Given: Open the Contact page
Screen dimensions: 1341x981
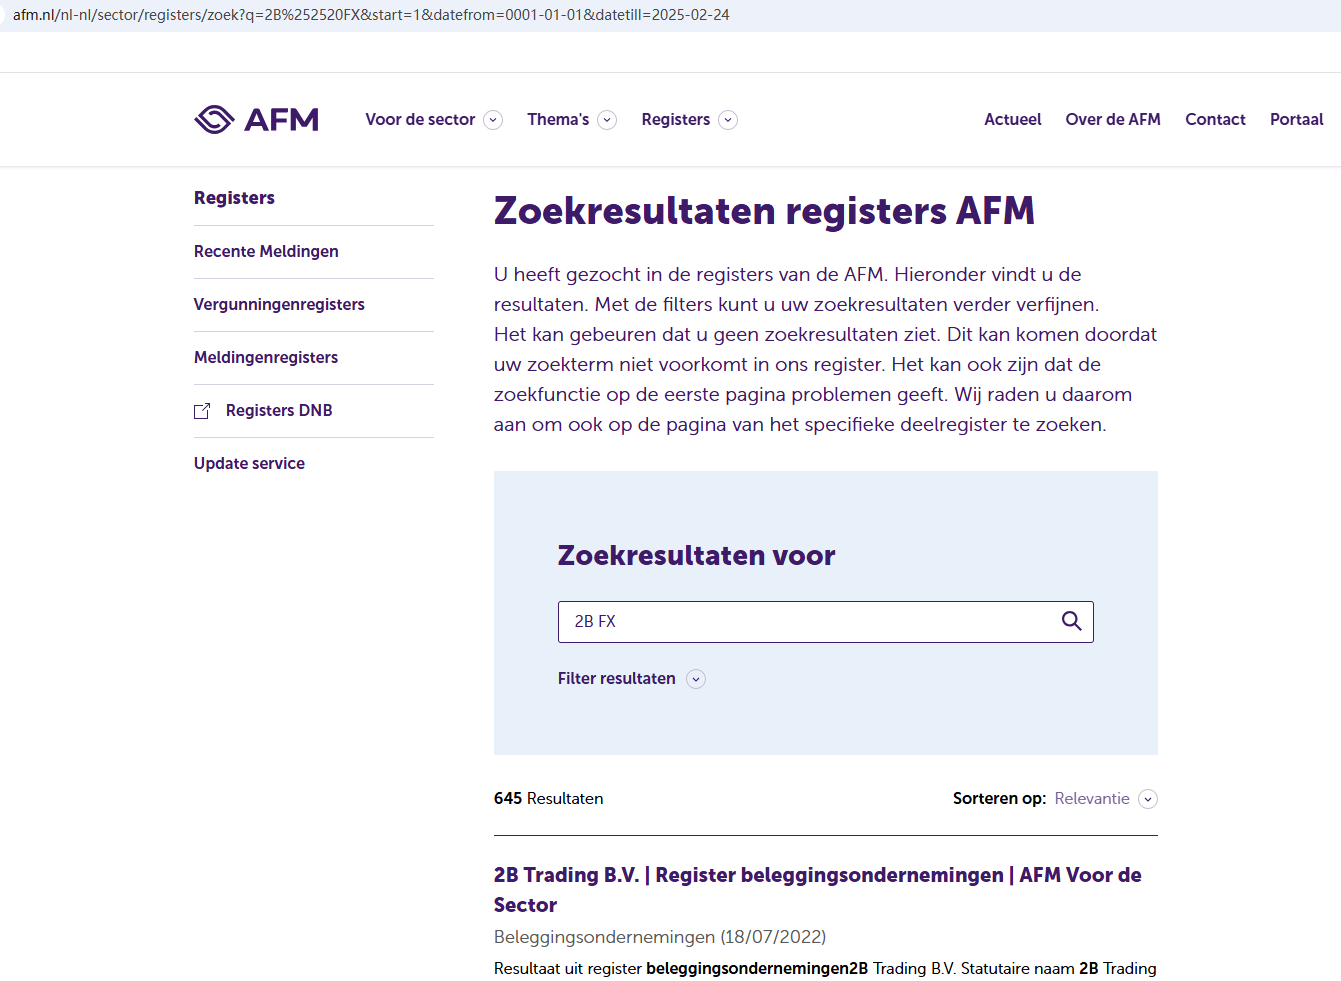Looking at the screenshot, I should pyautogui.click(x=1215, y=119).
